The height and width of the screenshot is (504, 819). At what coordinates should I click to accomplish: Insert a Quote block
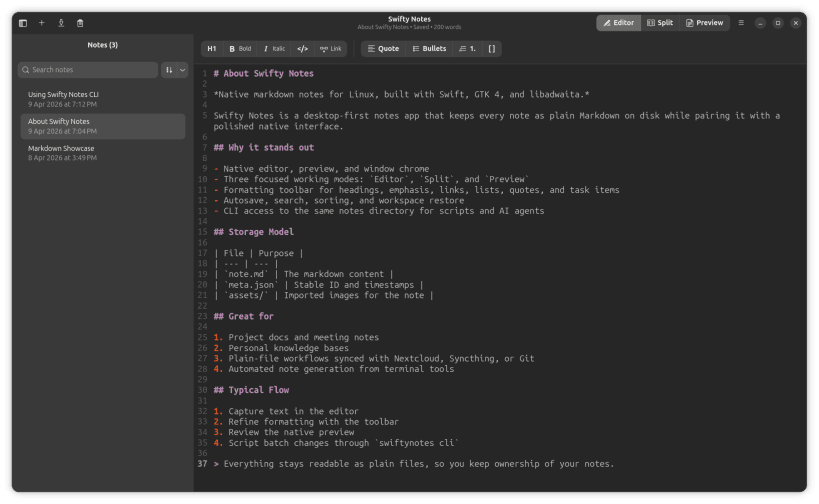[383, 49]
